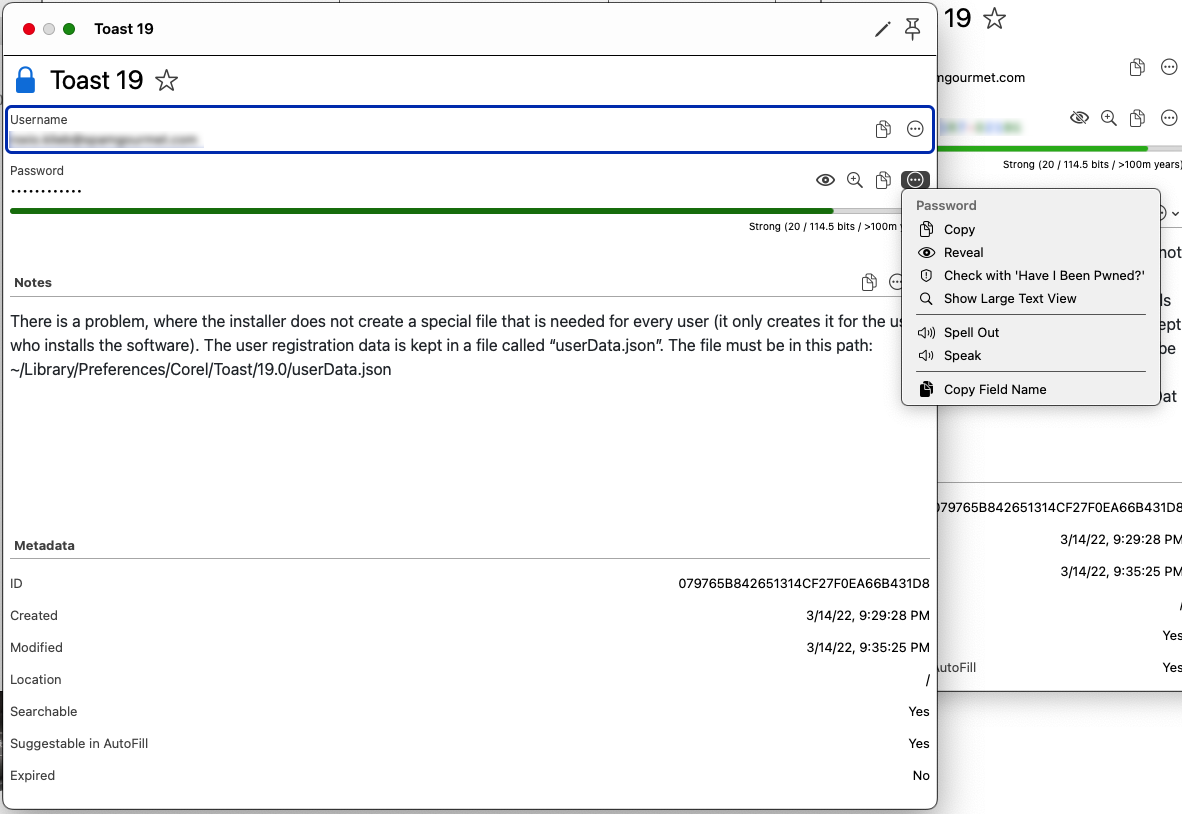Select 'Check with Have I Been Pwned?'

[x=1043, y=276]
